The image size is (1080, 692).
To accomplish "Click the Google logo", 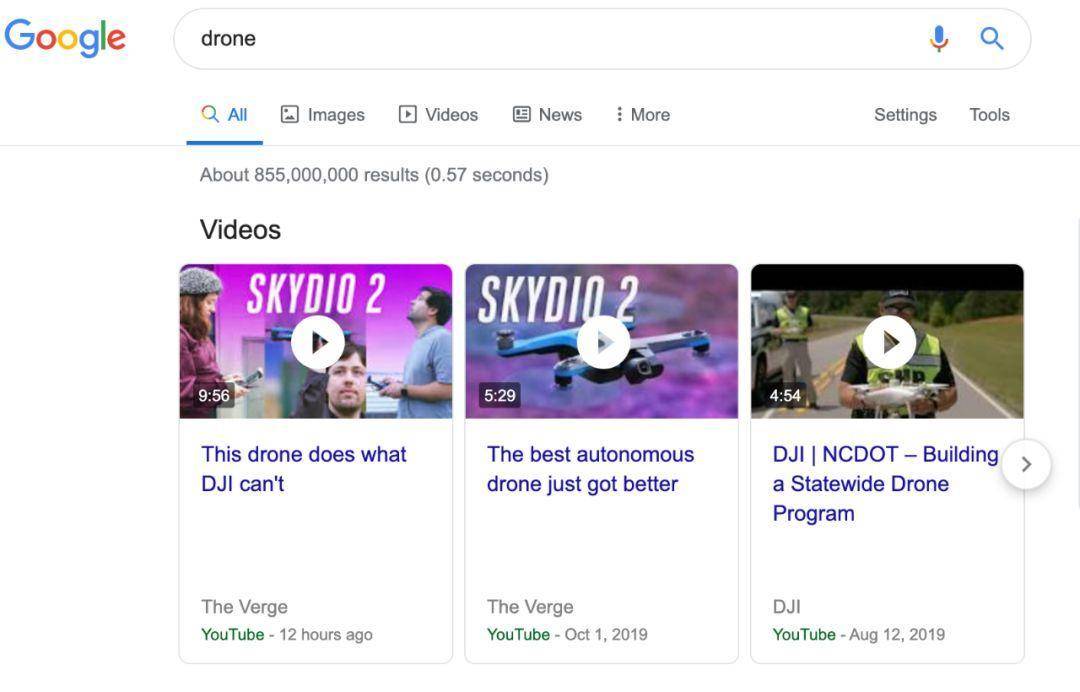I will click(65, 38).
